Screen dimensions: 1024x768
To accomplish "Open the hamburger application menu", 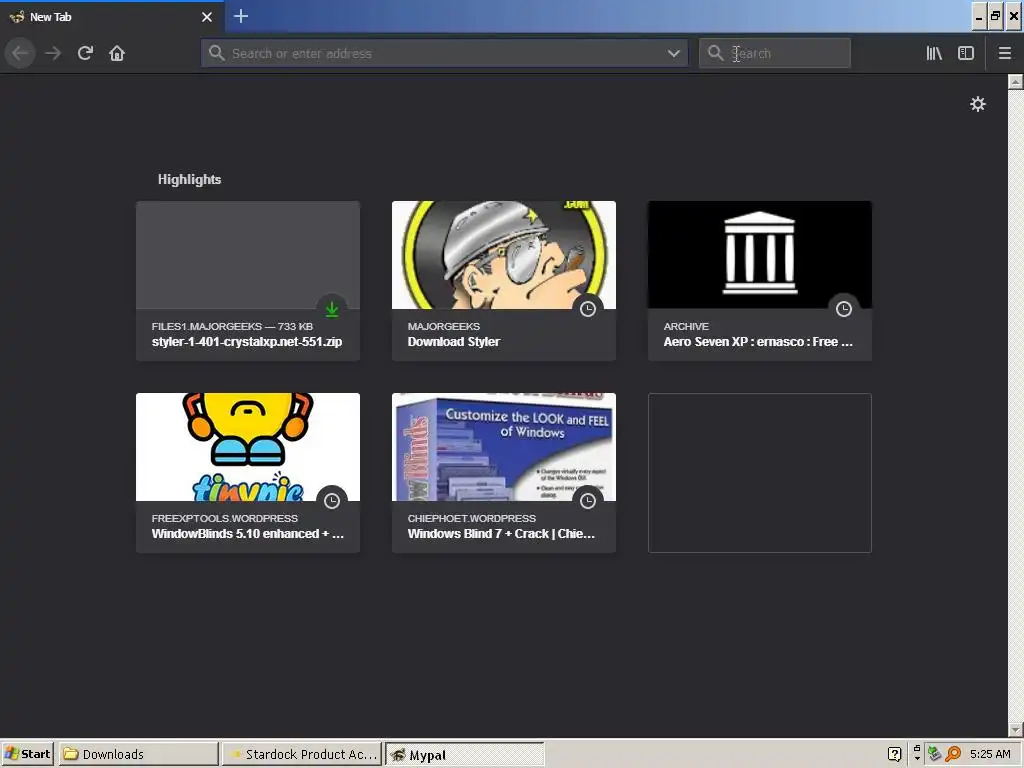I will point(1005,53).
